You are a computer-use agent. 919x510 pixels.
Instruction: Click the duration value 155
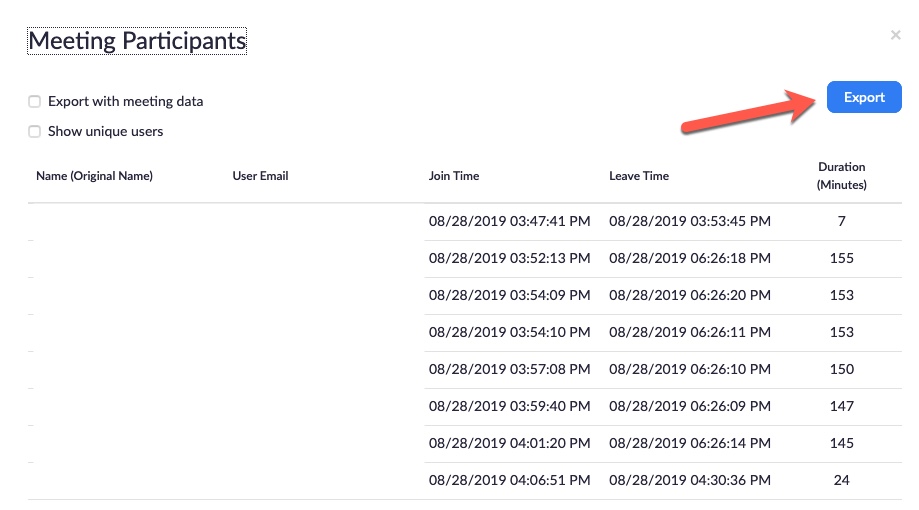click(842, 259)
